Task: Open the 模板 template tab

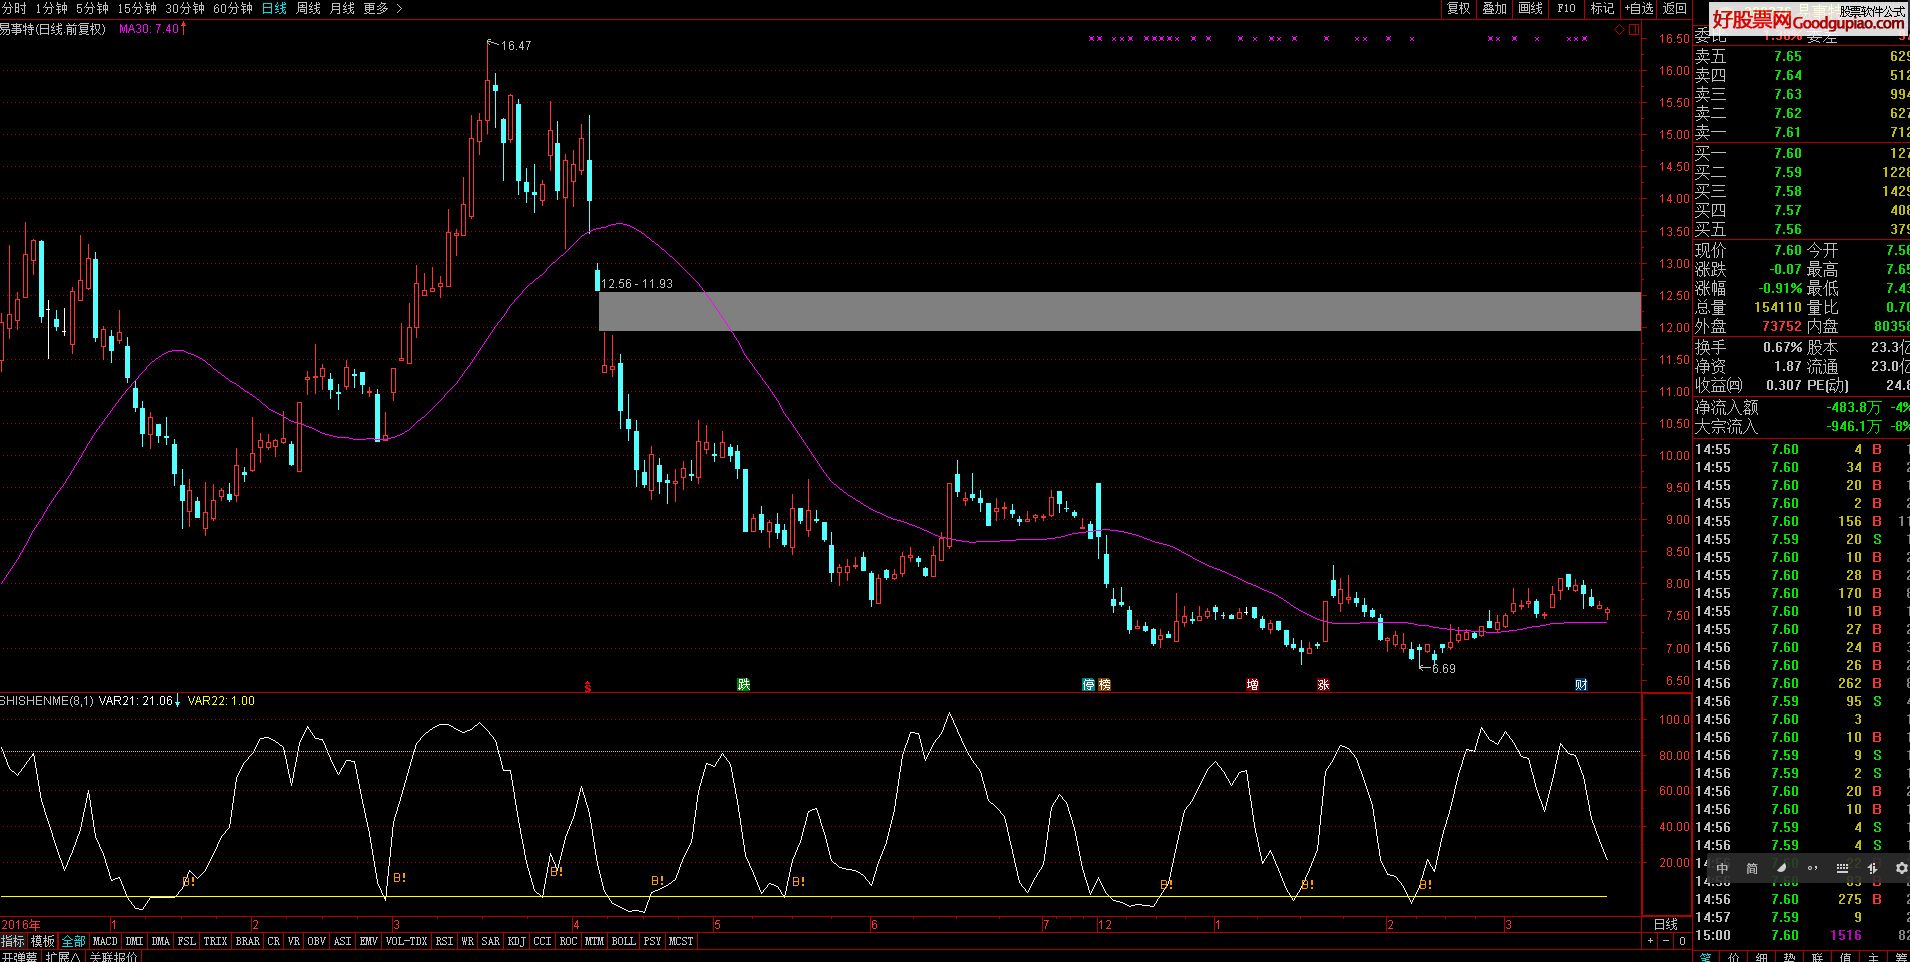Action: coord(43,941)
